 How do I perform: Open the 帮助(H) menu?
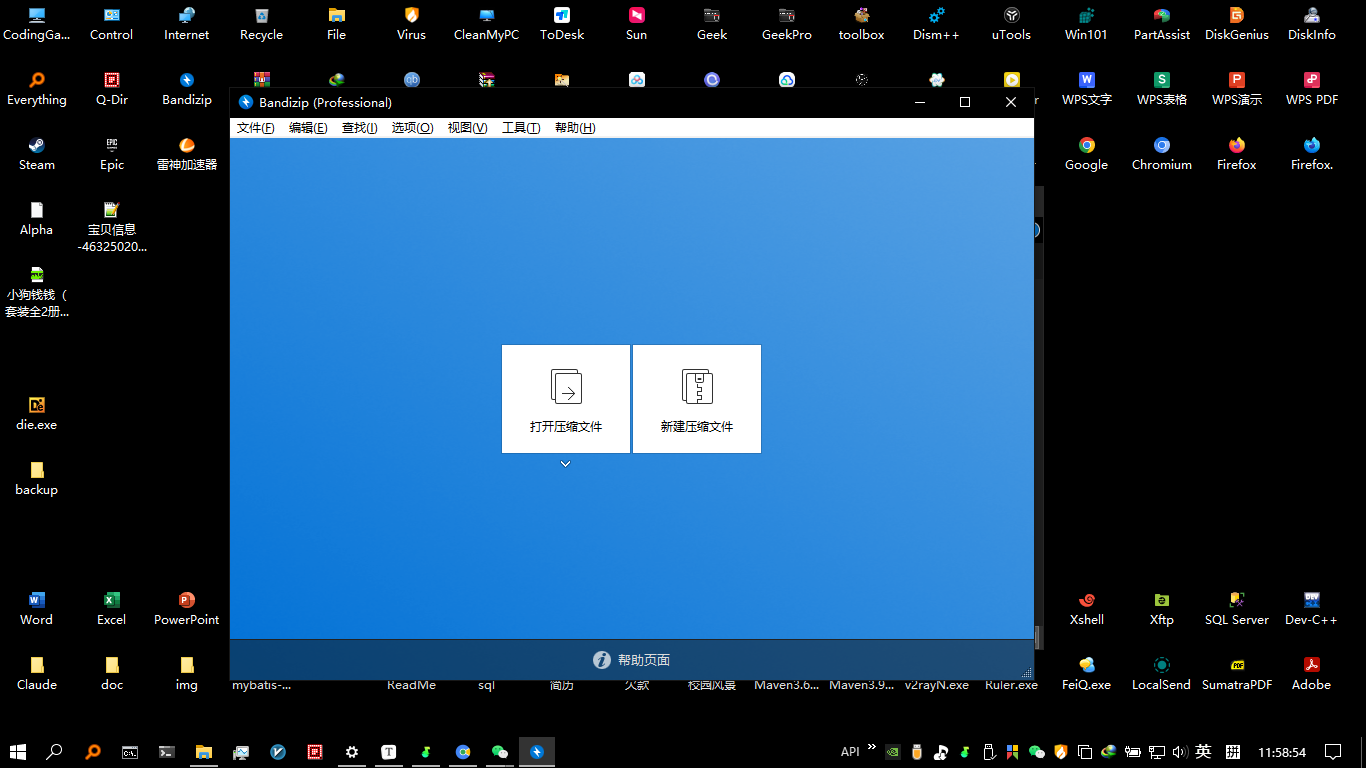[x=575, y=128]
